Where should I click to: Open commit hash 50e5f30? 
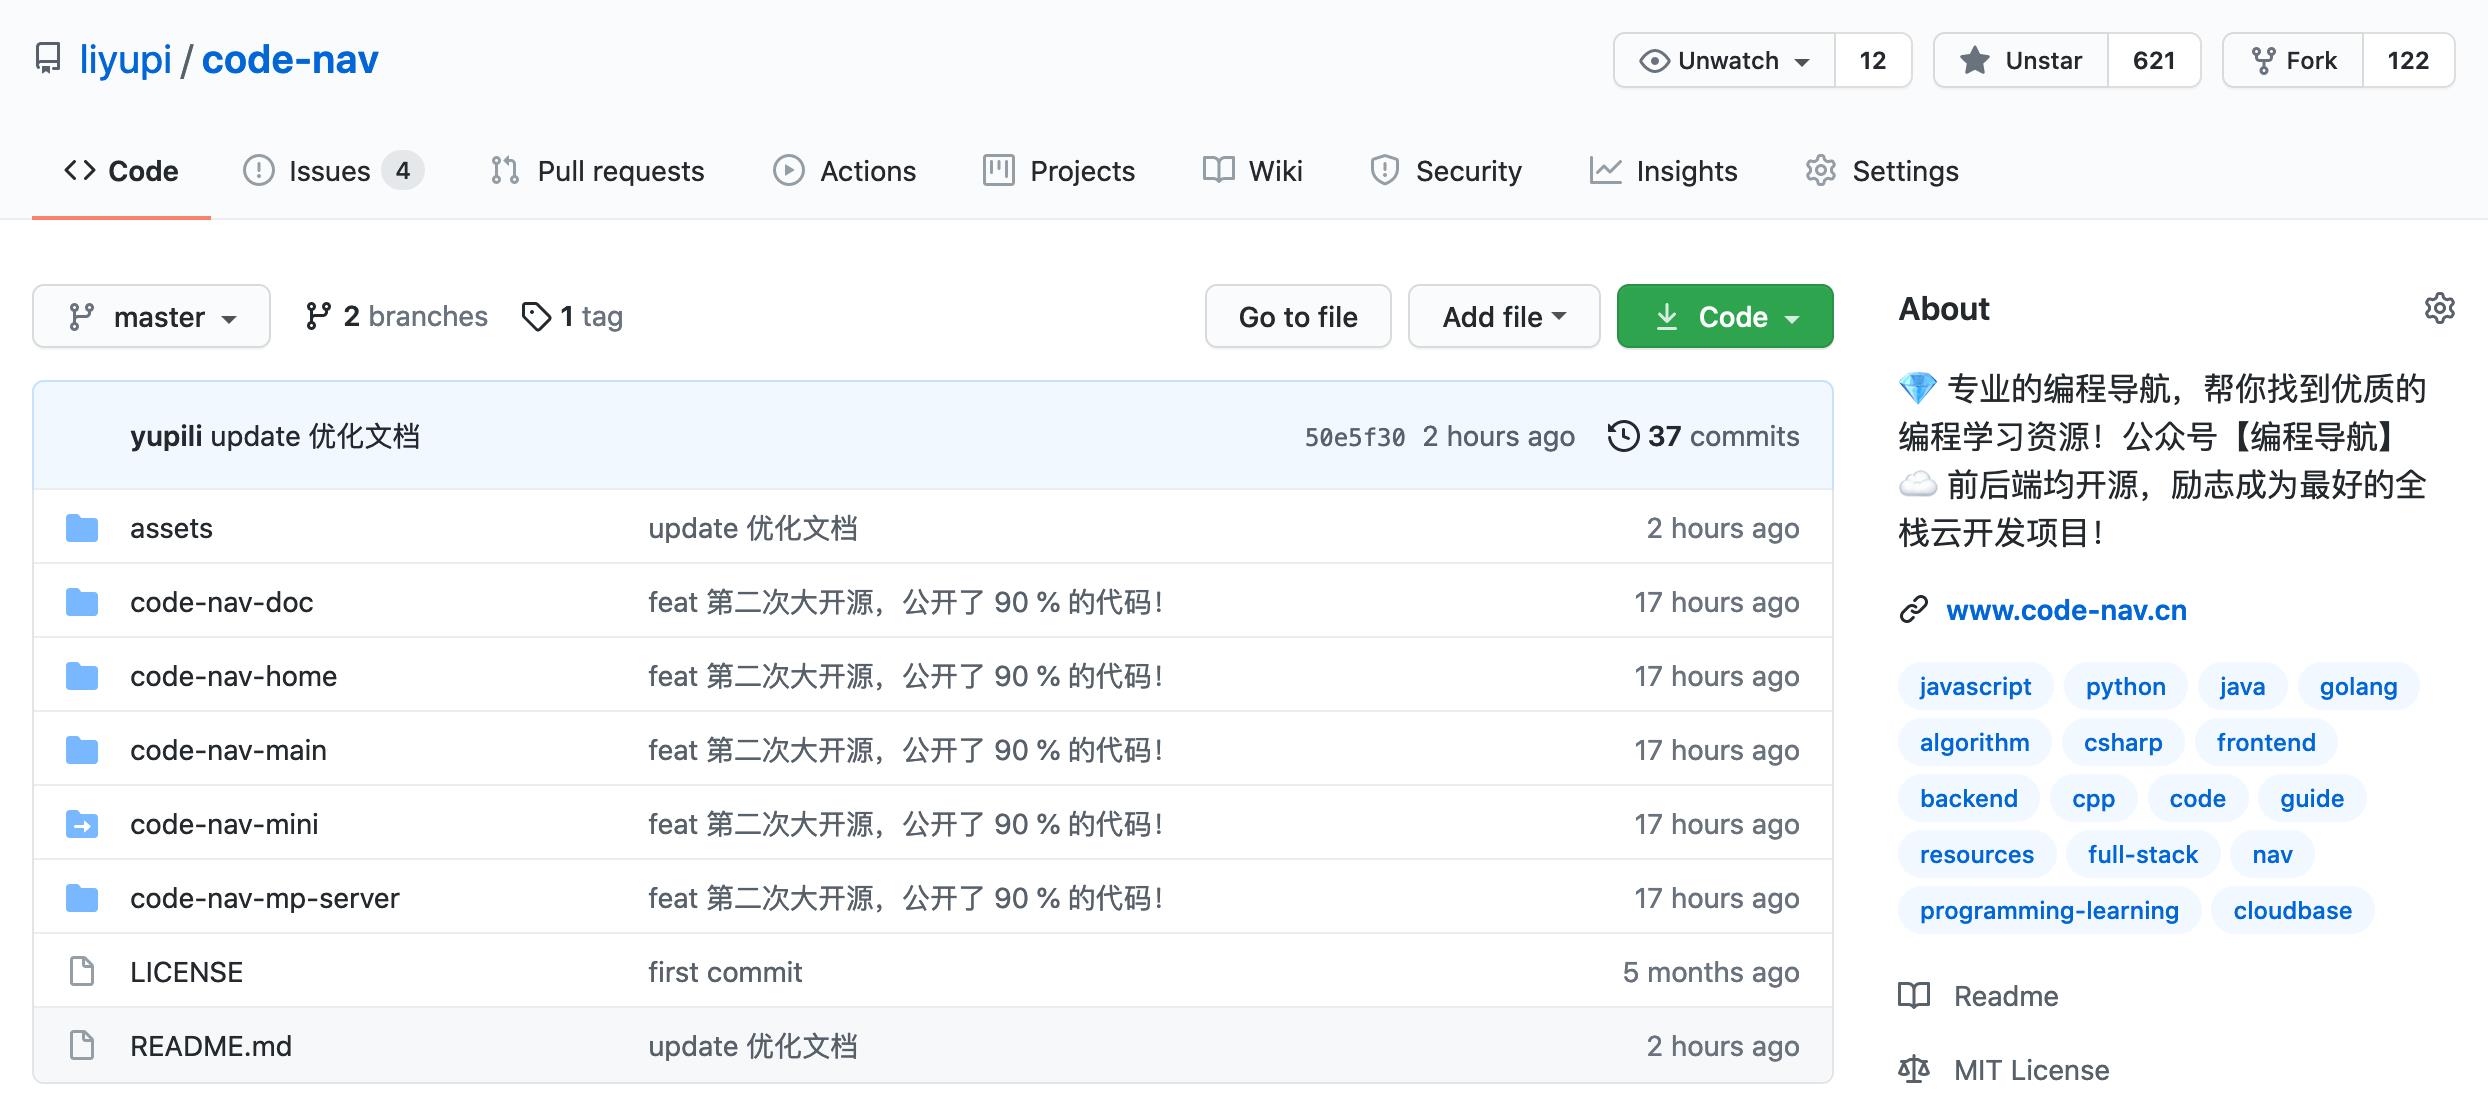pos(1354,437)
